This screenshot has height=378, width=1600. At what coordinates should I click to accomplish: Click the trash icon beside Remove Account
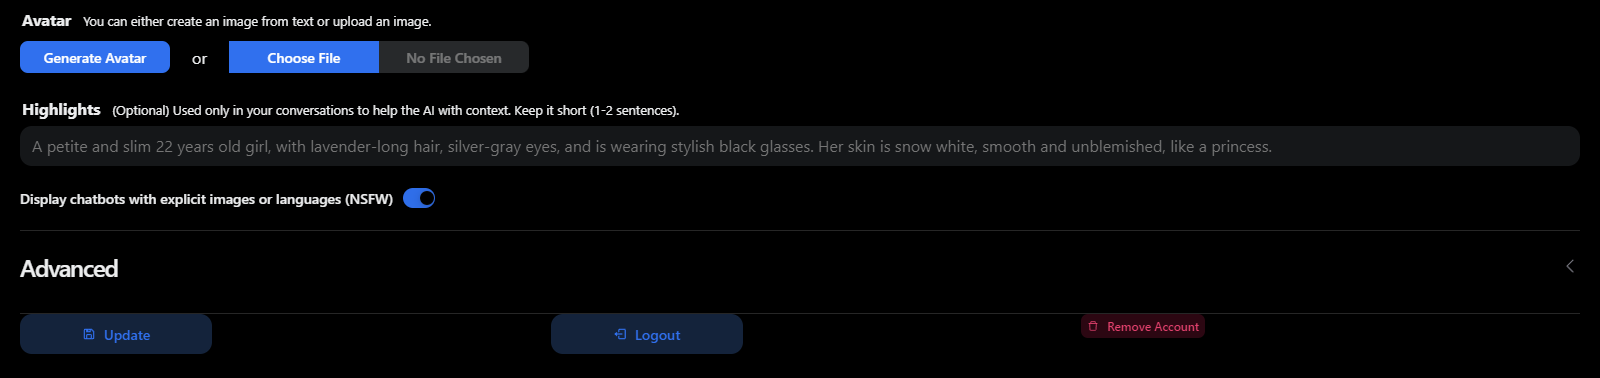(1093, 327)
